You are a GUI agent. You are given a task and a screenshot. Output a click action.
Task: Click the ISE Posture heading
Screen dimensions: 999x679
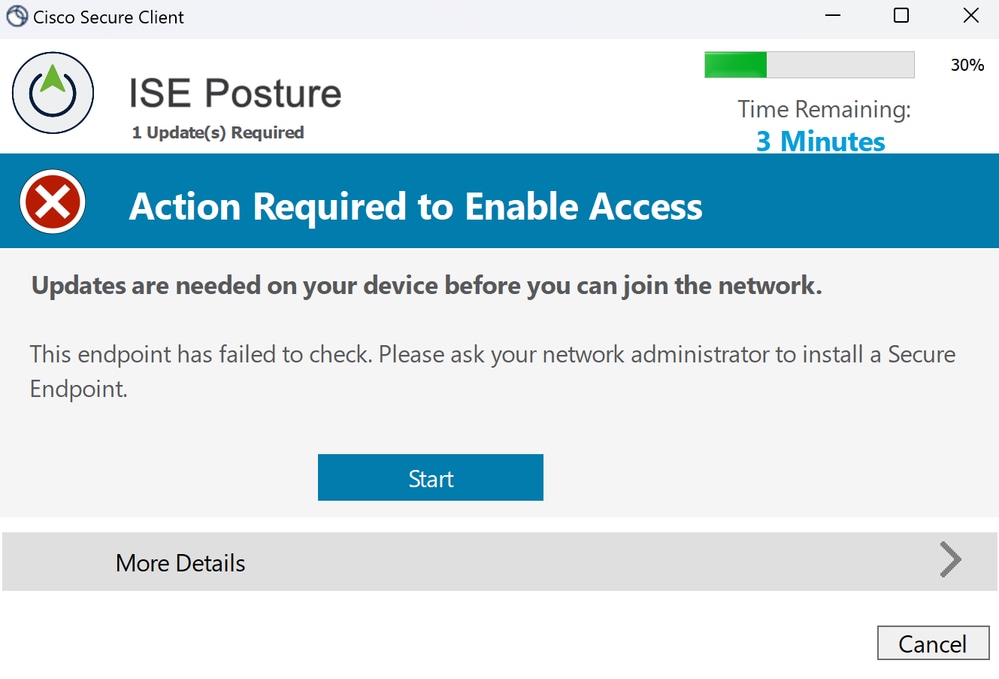(x=235, y=94)
